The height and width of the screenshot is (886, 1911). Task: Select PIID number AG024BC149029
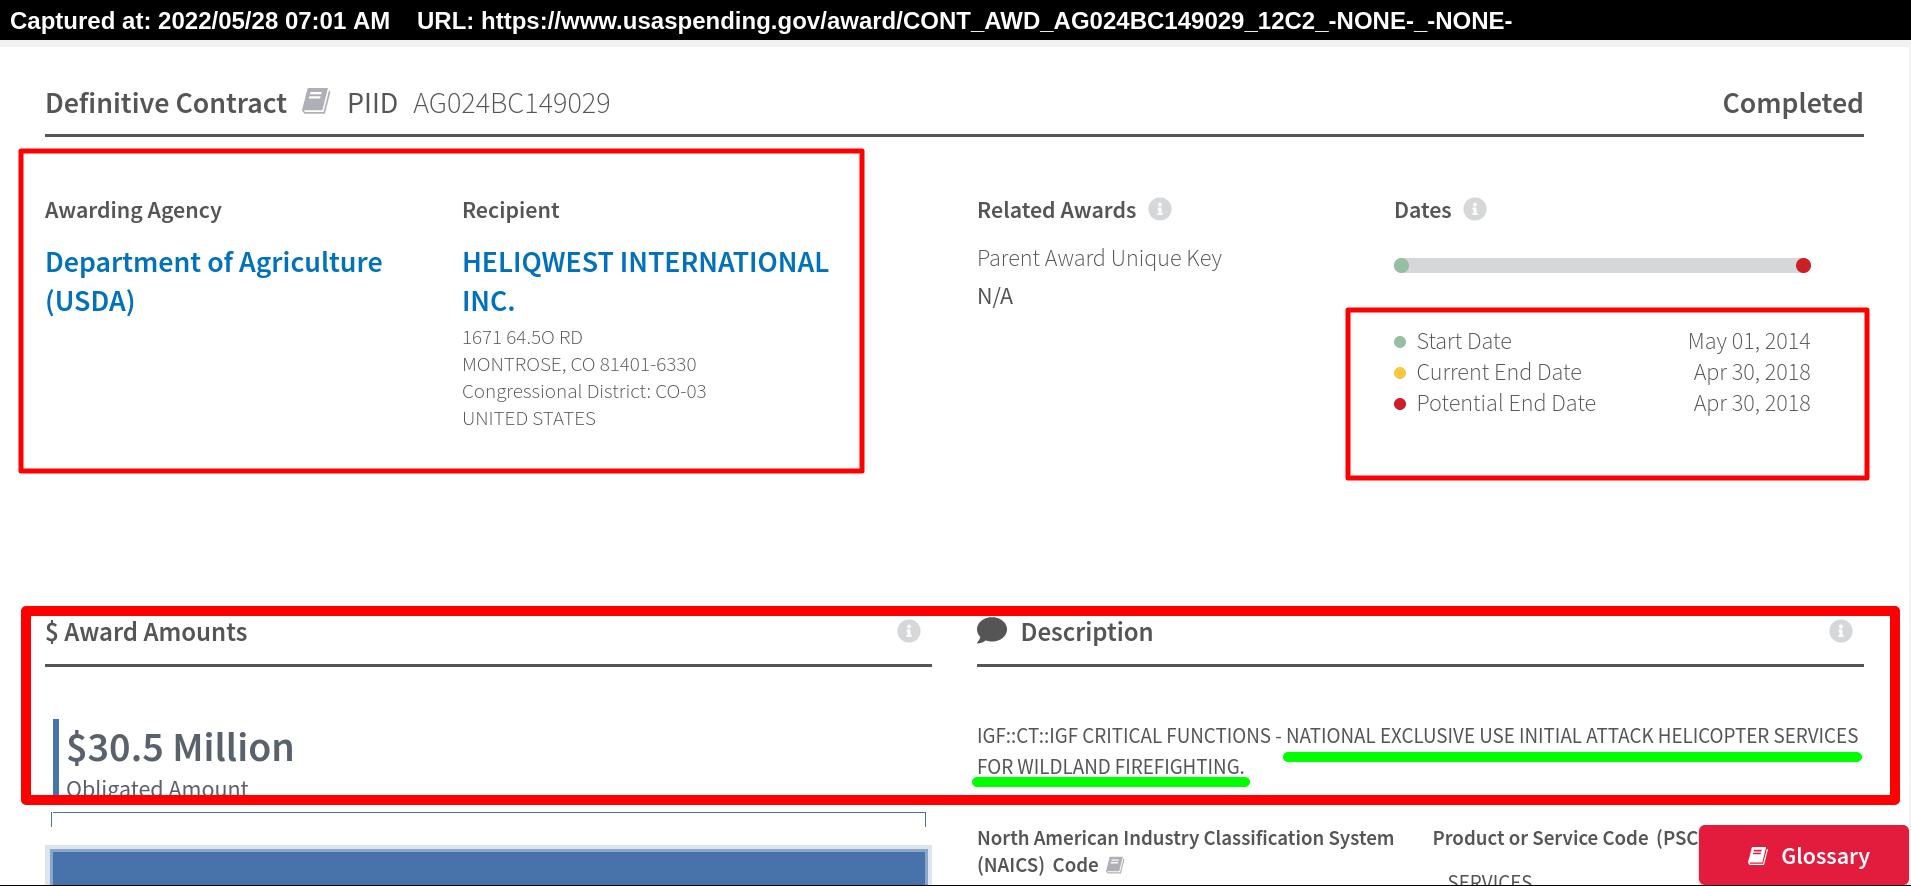click(512, 103)
